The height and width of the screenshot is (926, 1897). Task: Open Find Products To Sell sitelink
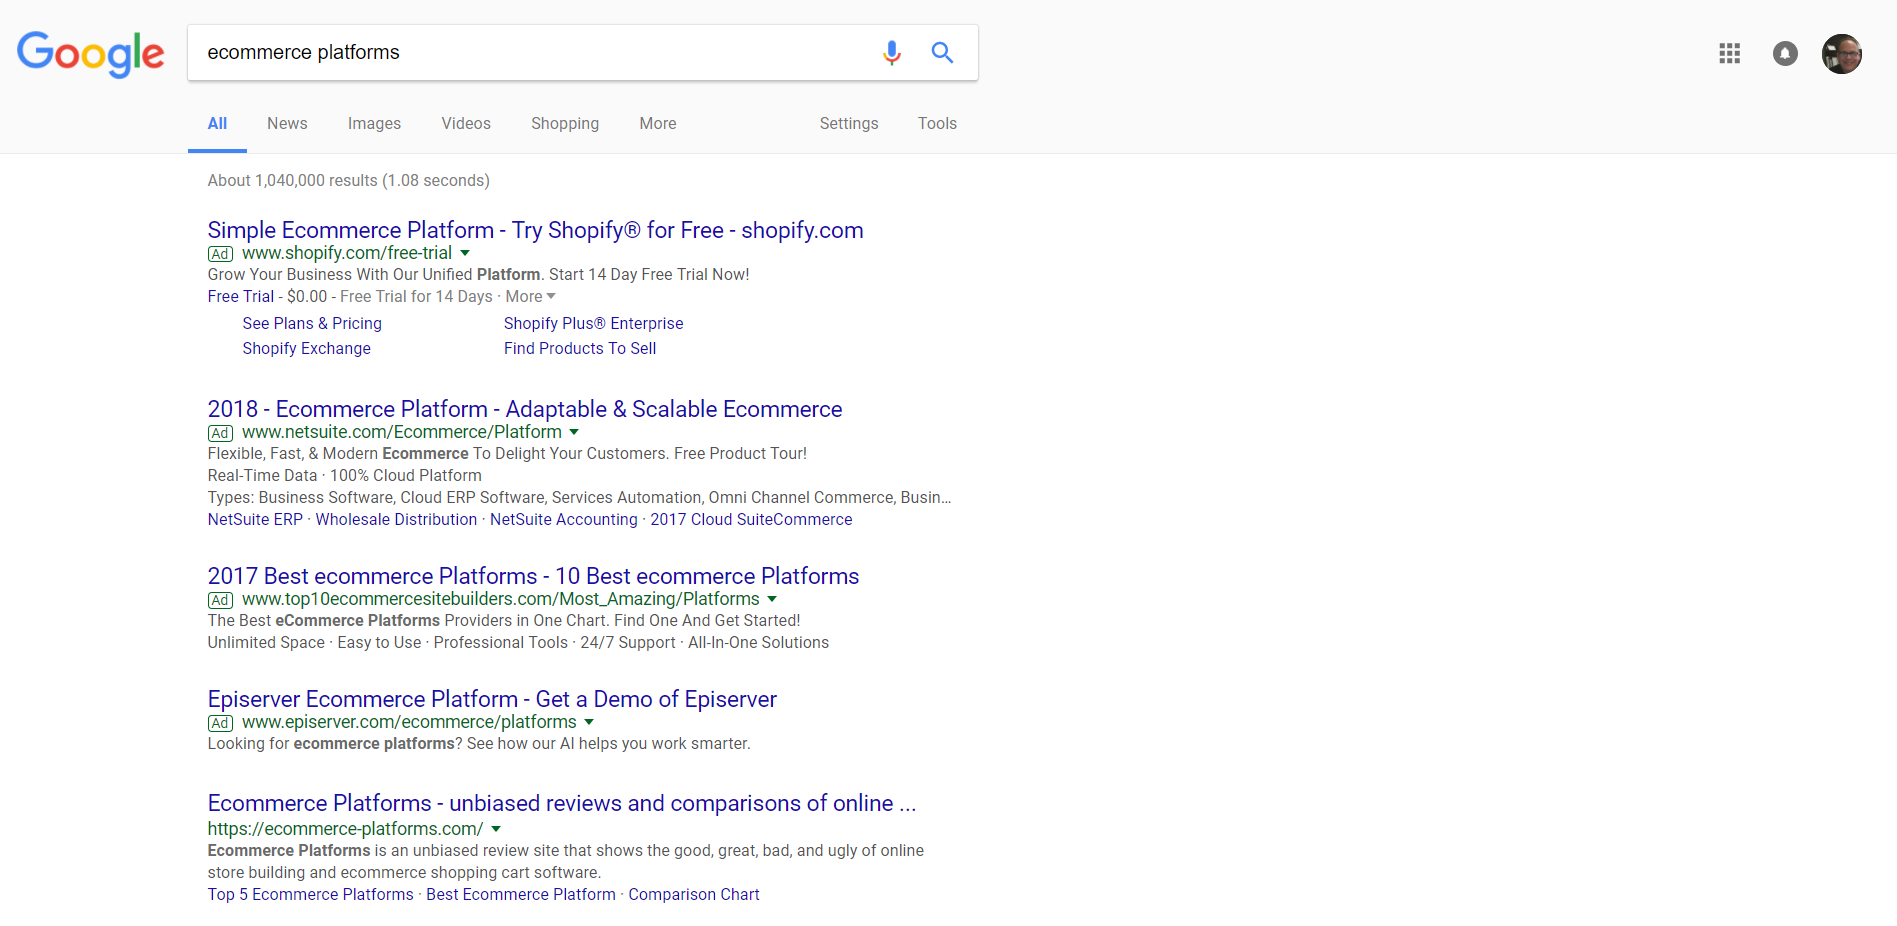pyautogui.click(x=580, y=349)
